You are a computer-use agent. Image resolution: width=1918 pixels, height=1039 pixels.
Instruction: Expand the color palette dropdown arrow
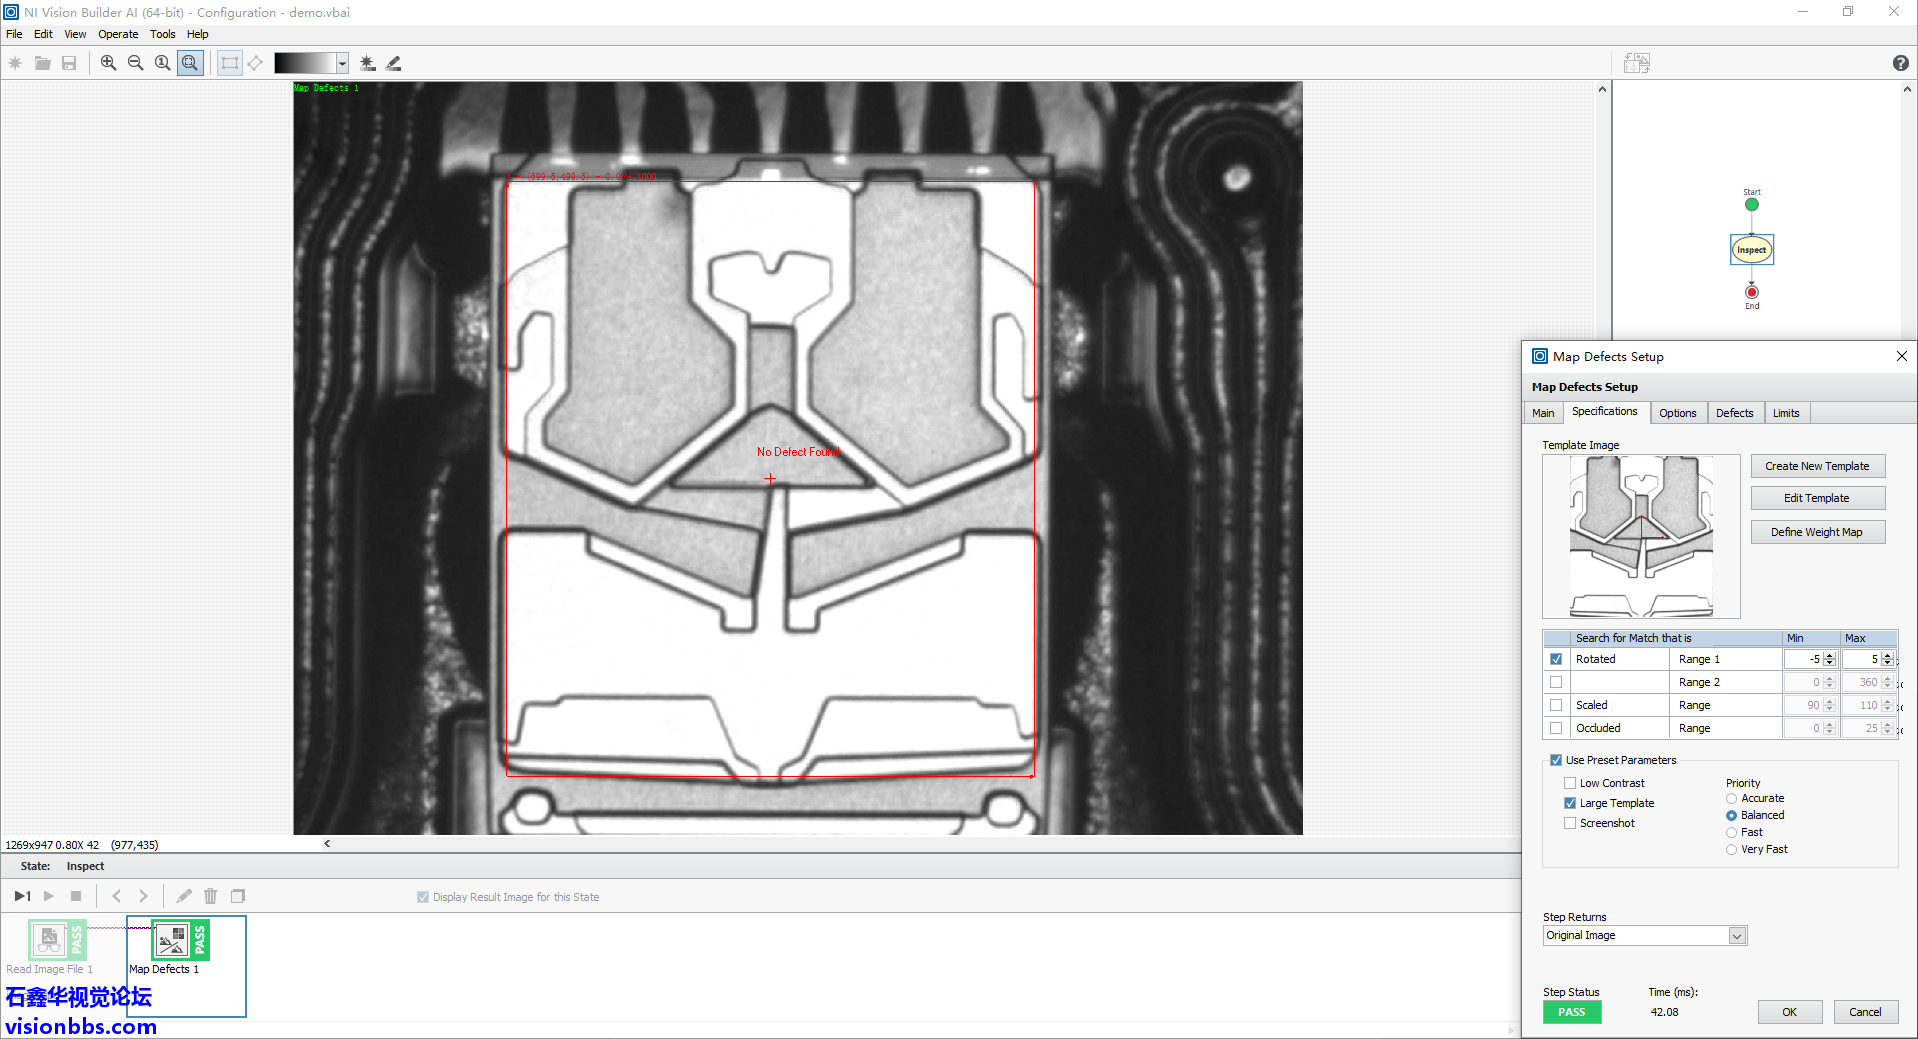tap(342, 63)
